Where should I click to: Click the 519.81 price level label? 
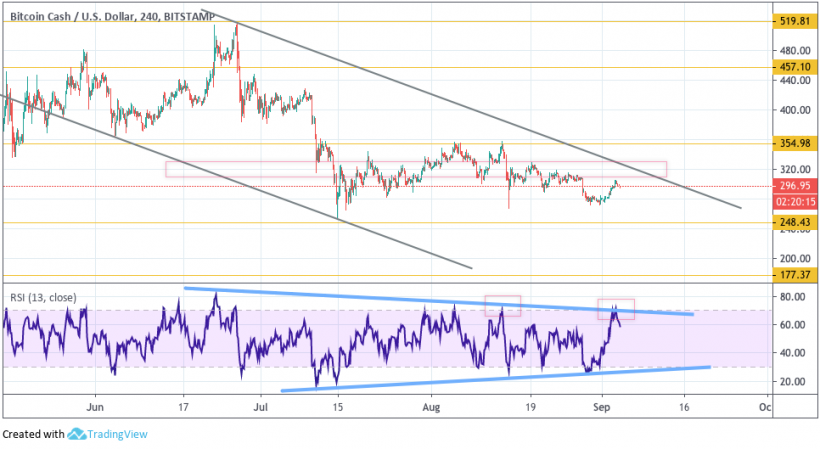click(x=793, y=21)
